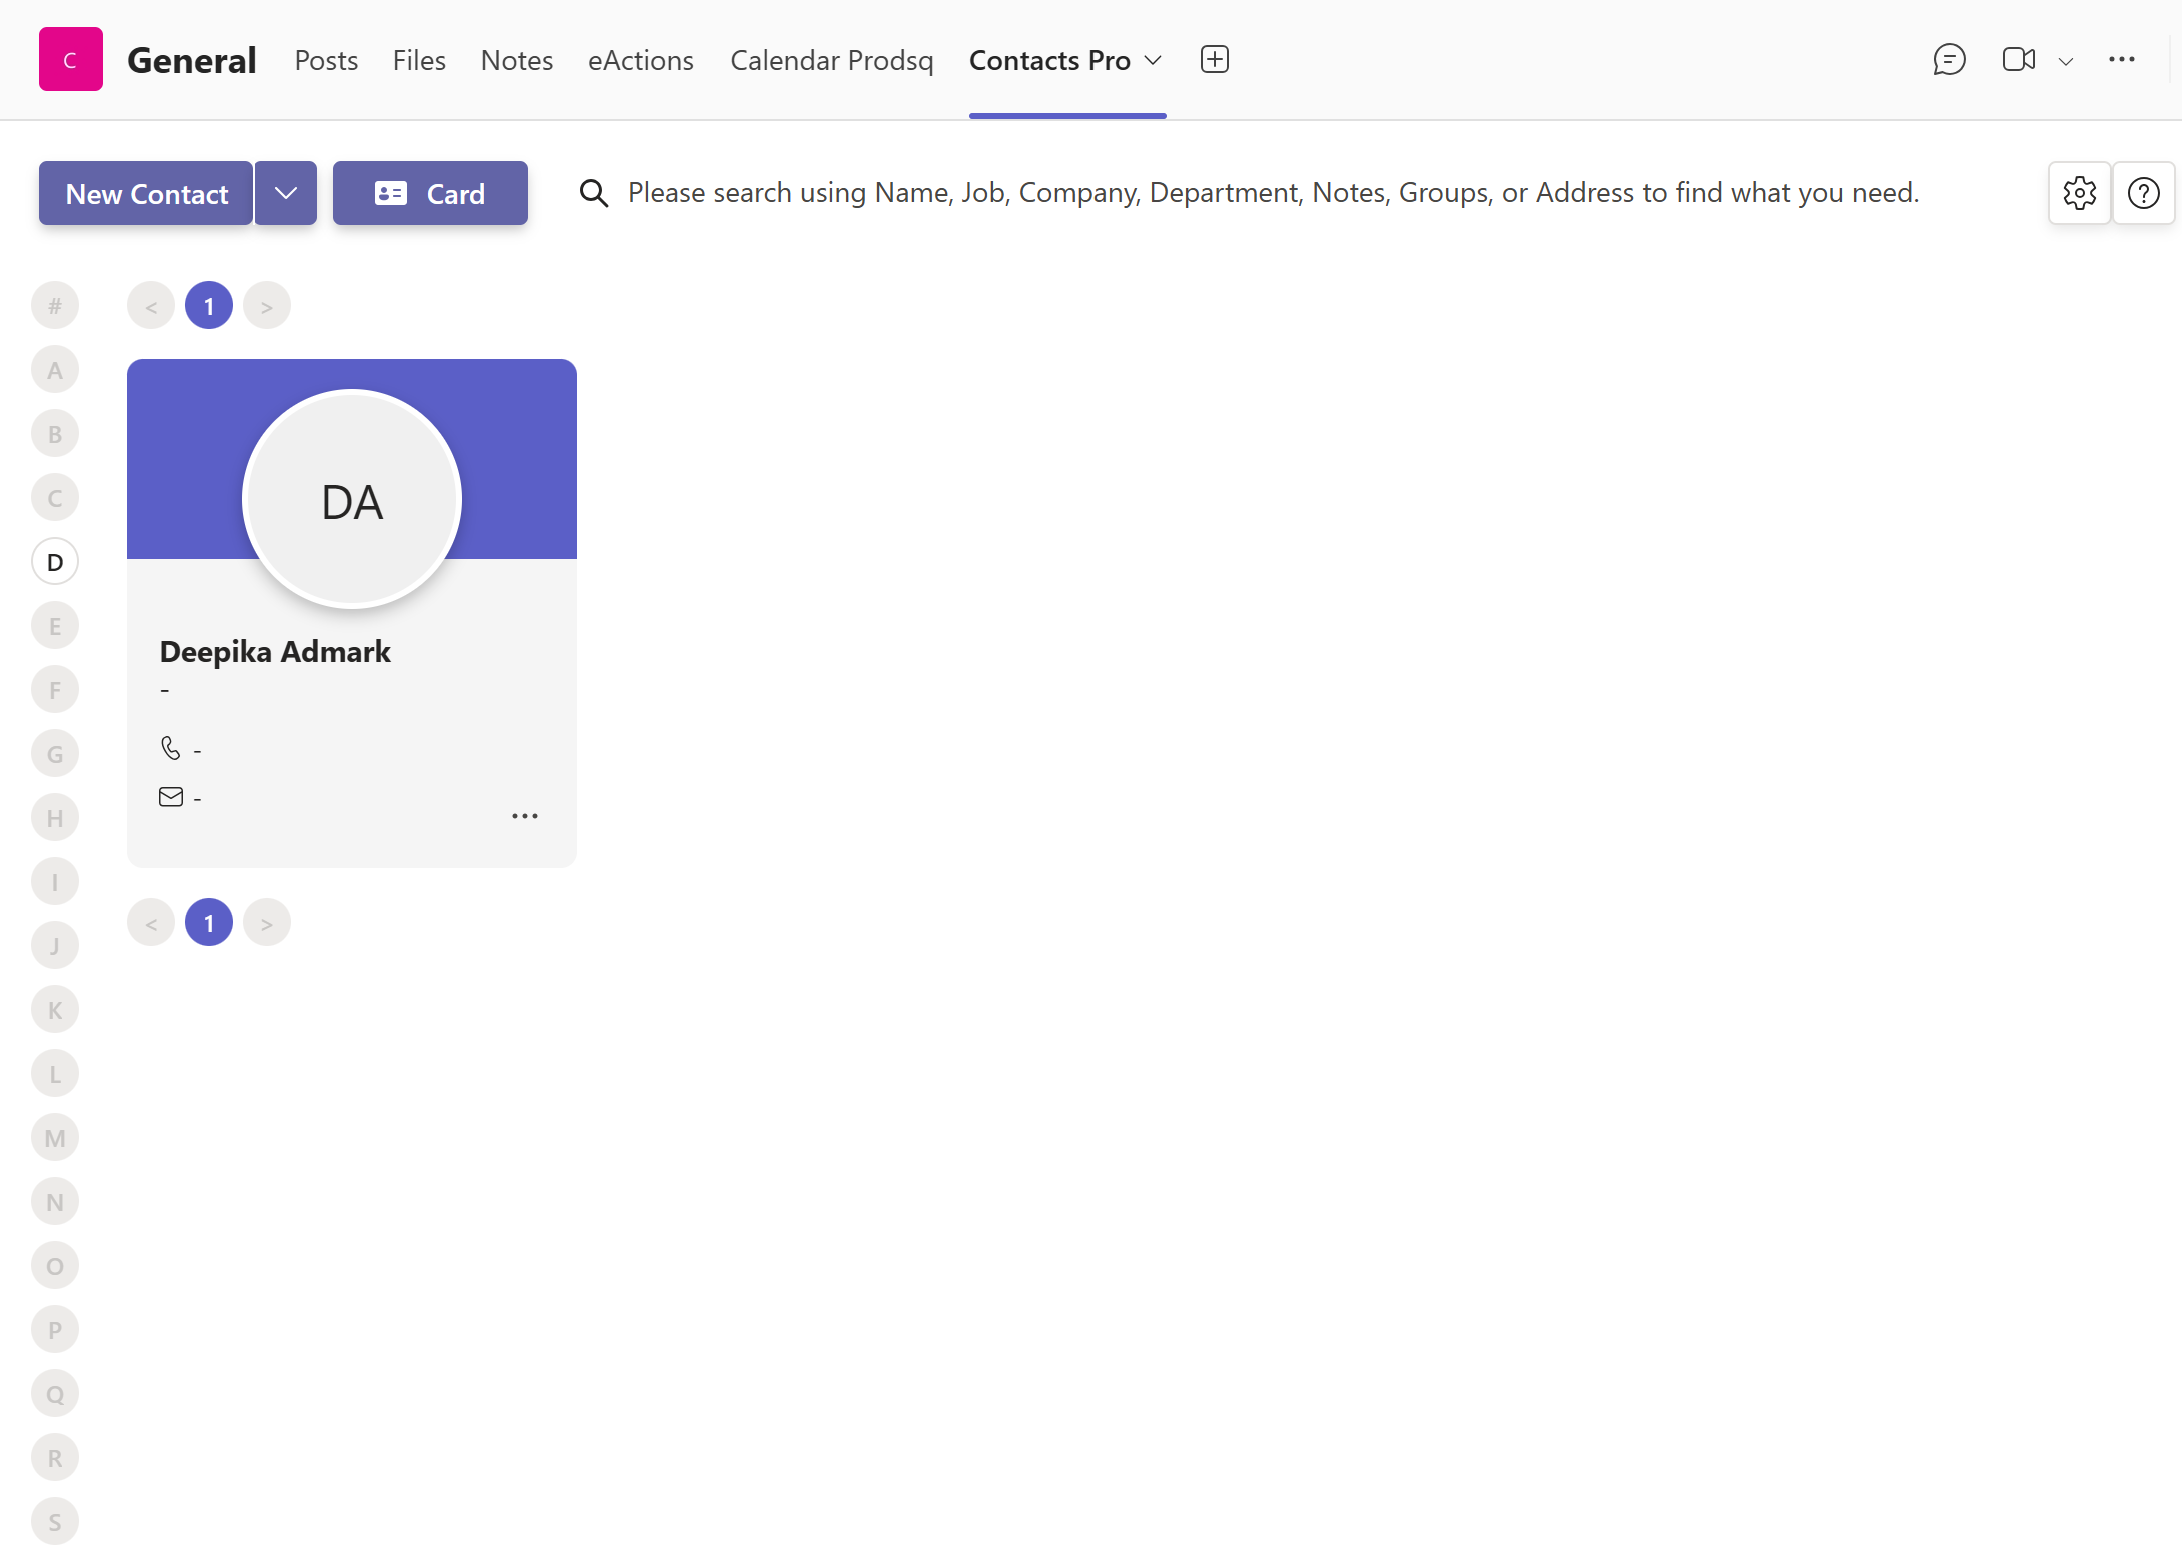
Task: Expand the New Contact options arrow
Action: click(287, 193)
